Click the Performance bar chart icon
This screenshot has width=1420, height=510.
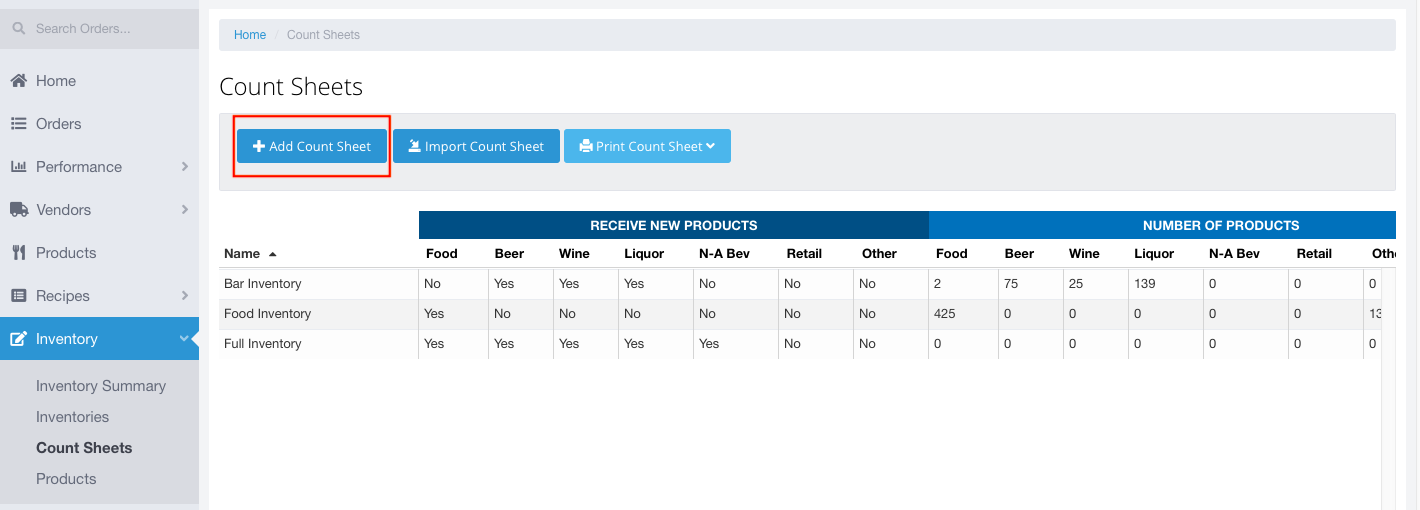pyautogui.click(x=18, y=167)
